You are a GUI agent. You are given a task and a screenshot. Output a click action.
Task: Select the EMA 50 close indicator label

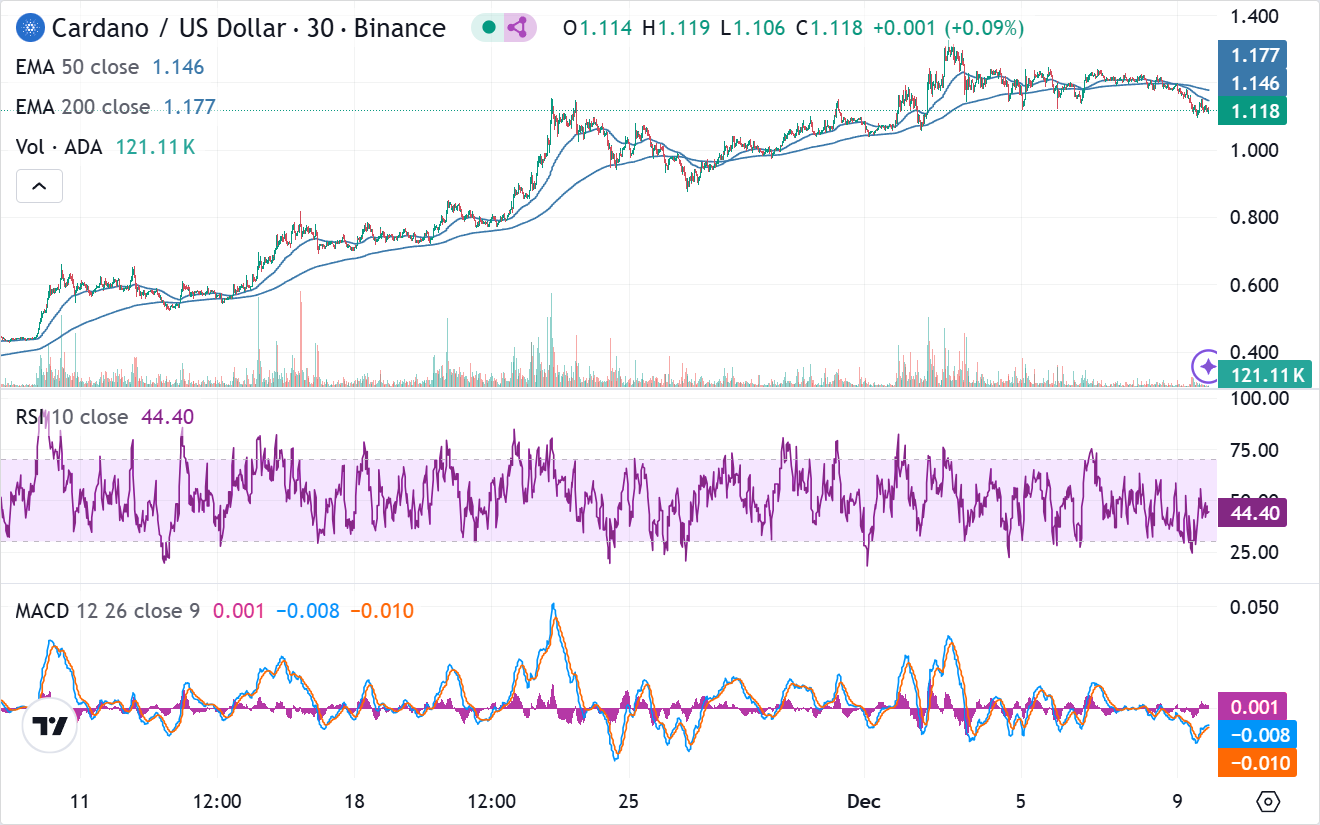tap(79, 67)
